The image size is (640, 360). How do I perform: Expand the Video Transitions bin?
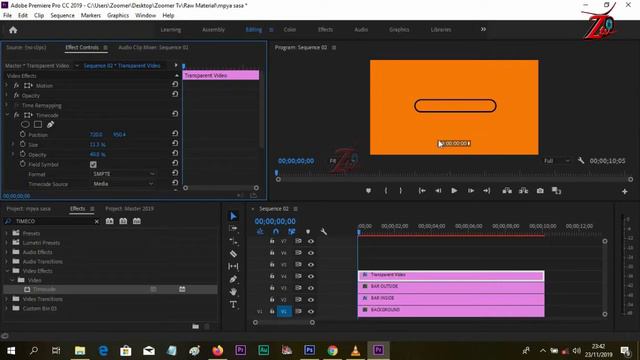[6, 299]
